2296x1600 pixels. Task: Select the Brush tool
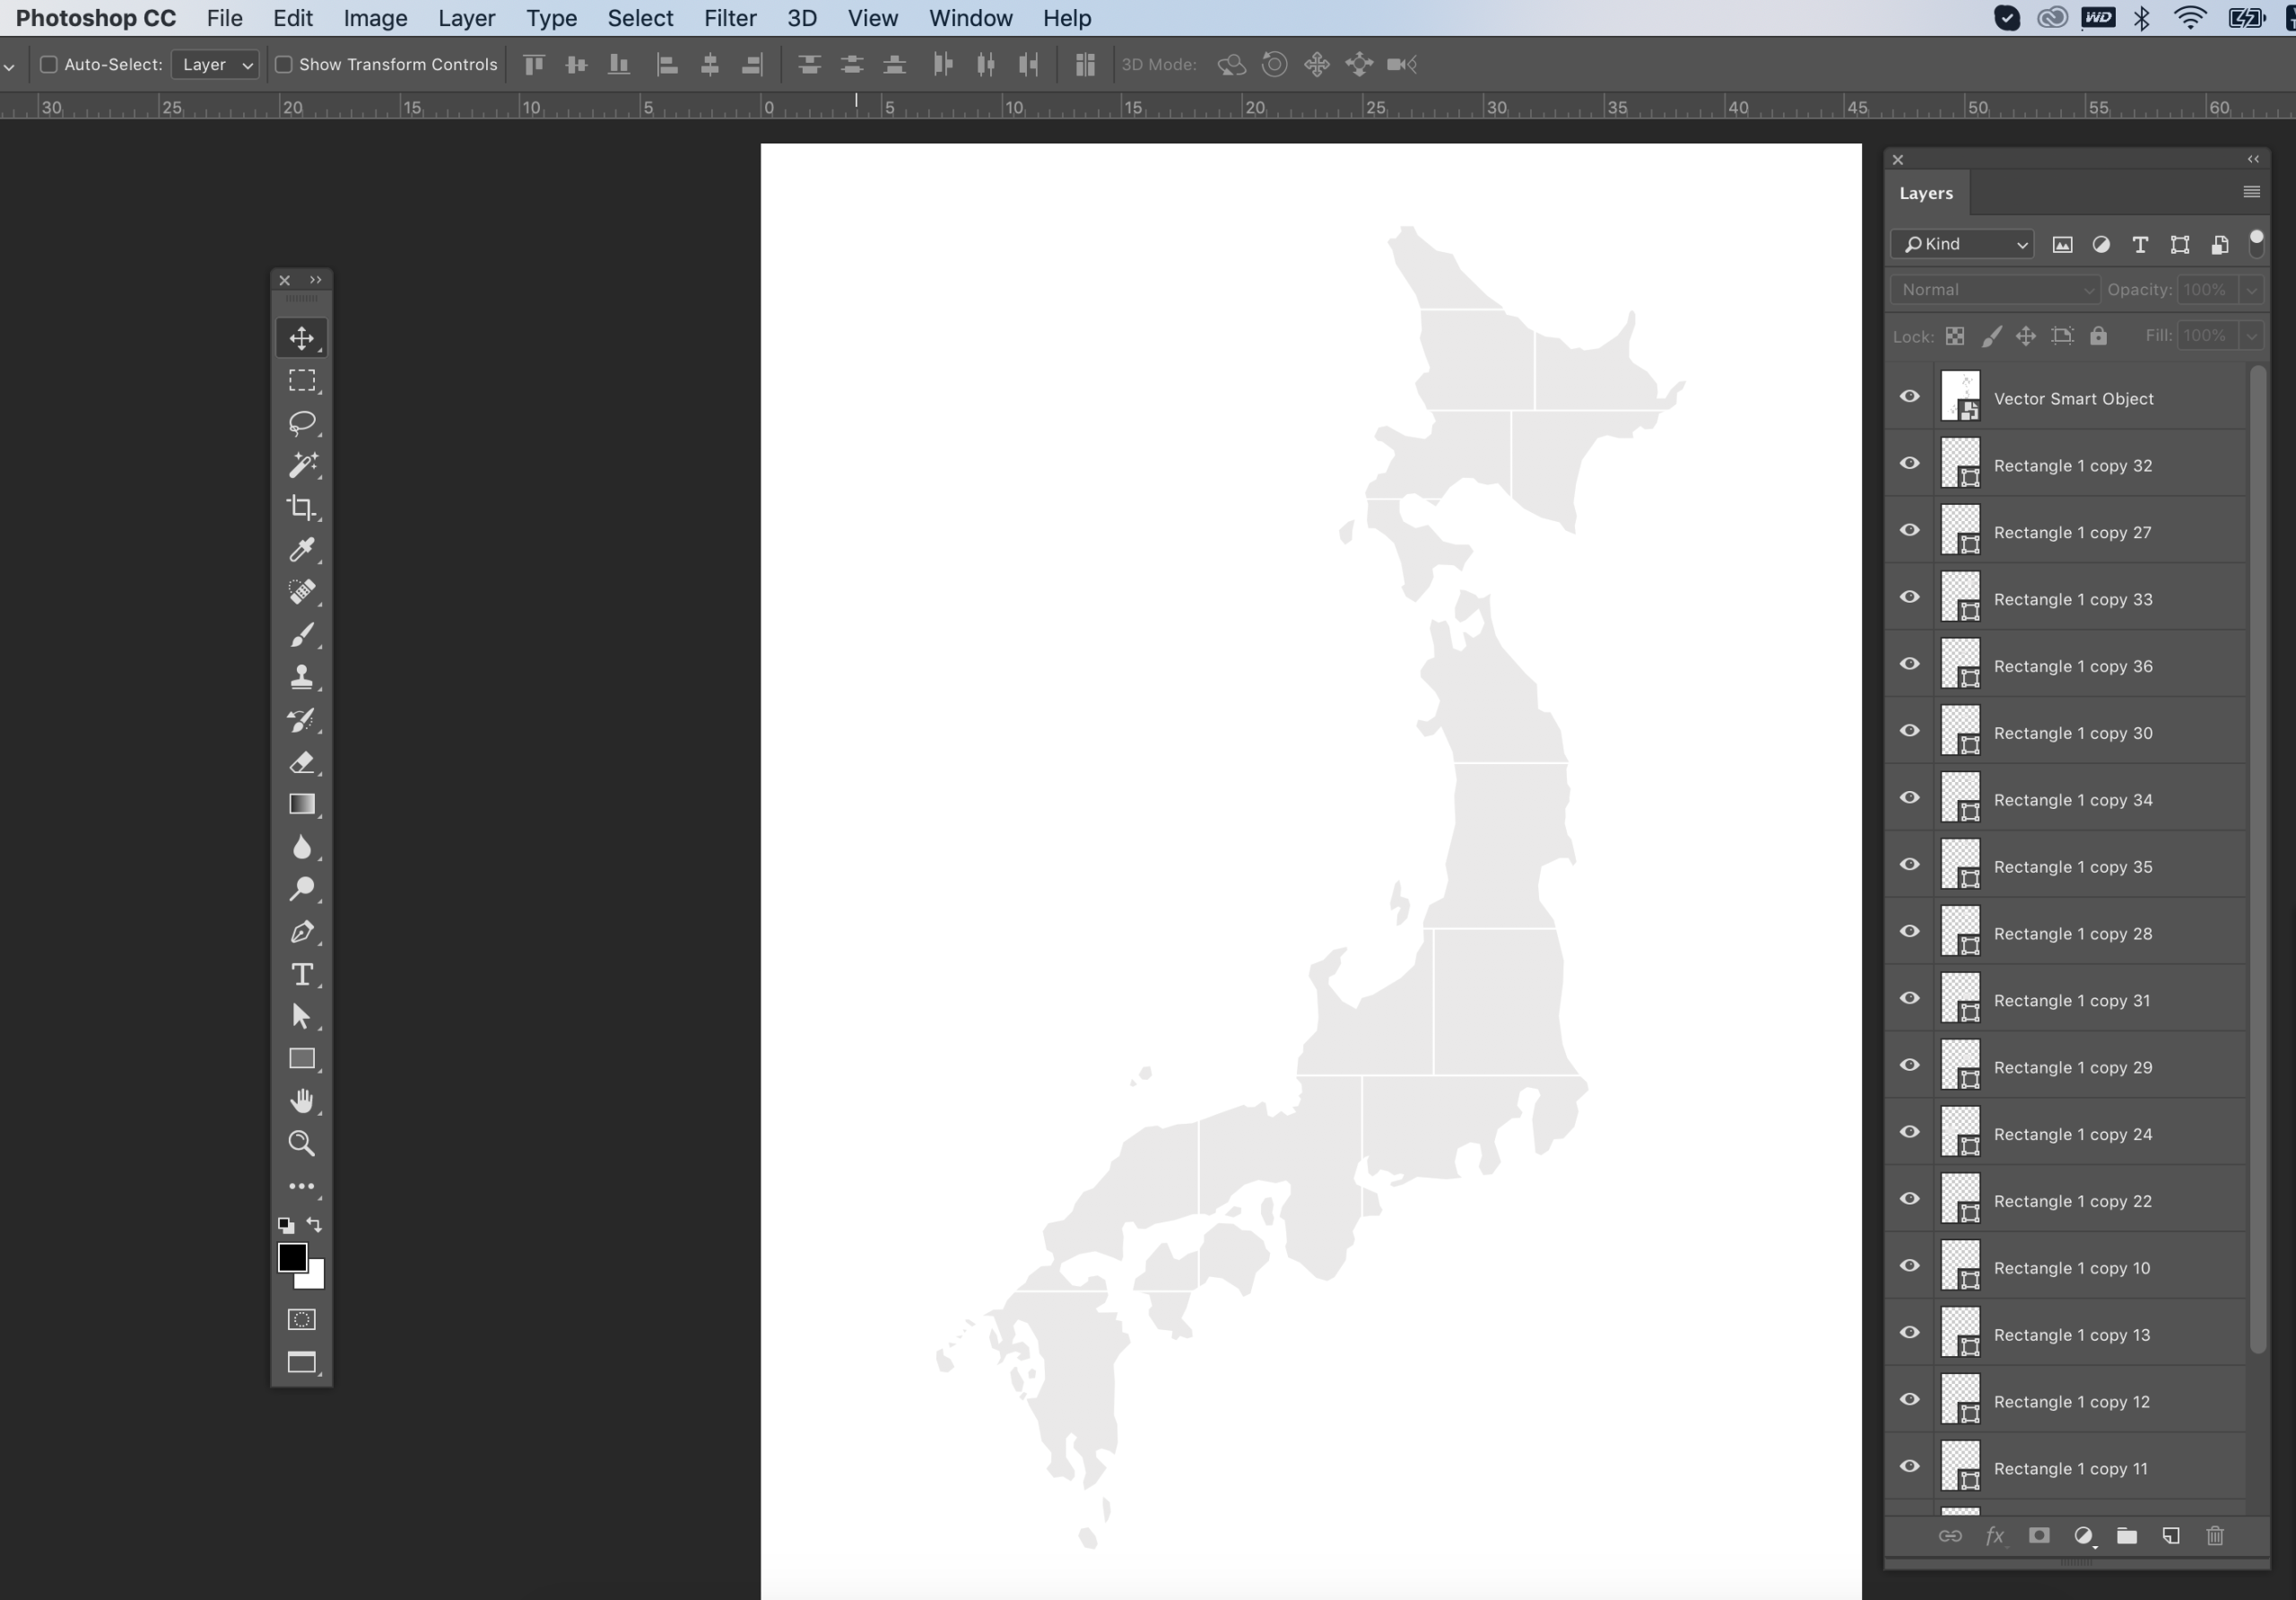tap(301, 635)
